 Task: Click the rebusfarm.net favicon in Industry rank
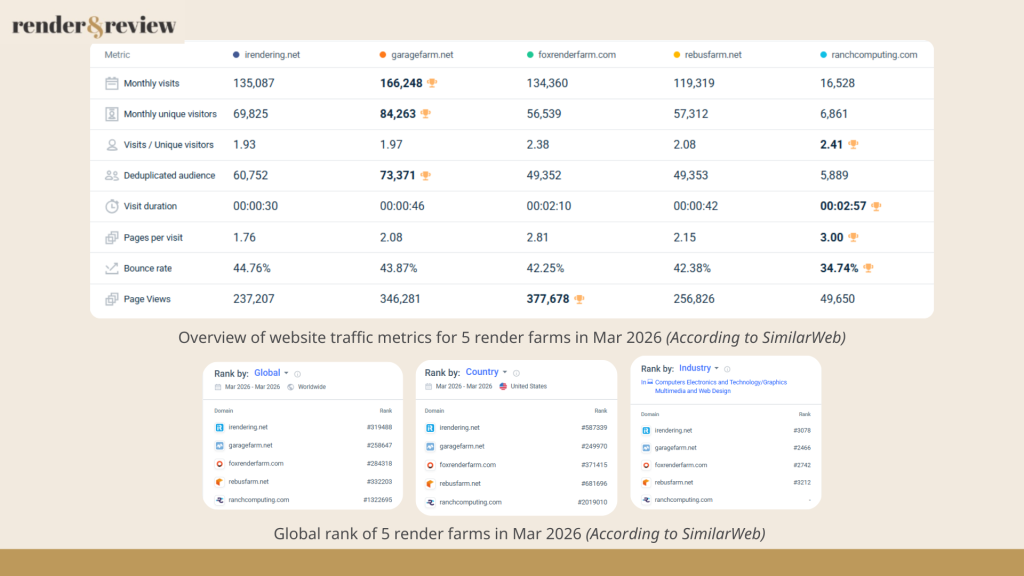(x=646, y=482)
